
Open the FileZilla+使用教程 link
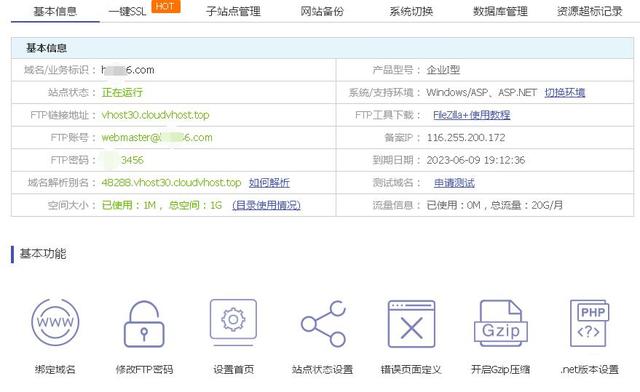pos(471,115)
